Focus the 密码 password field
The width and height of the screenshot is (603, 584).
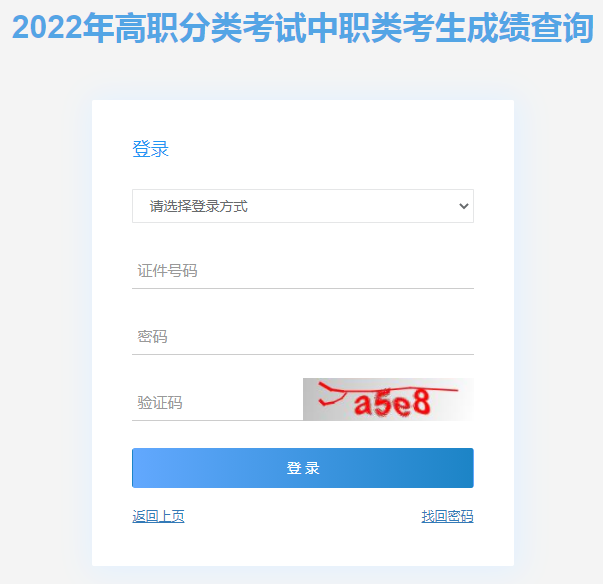point(303,337)
